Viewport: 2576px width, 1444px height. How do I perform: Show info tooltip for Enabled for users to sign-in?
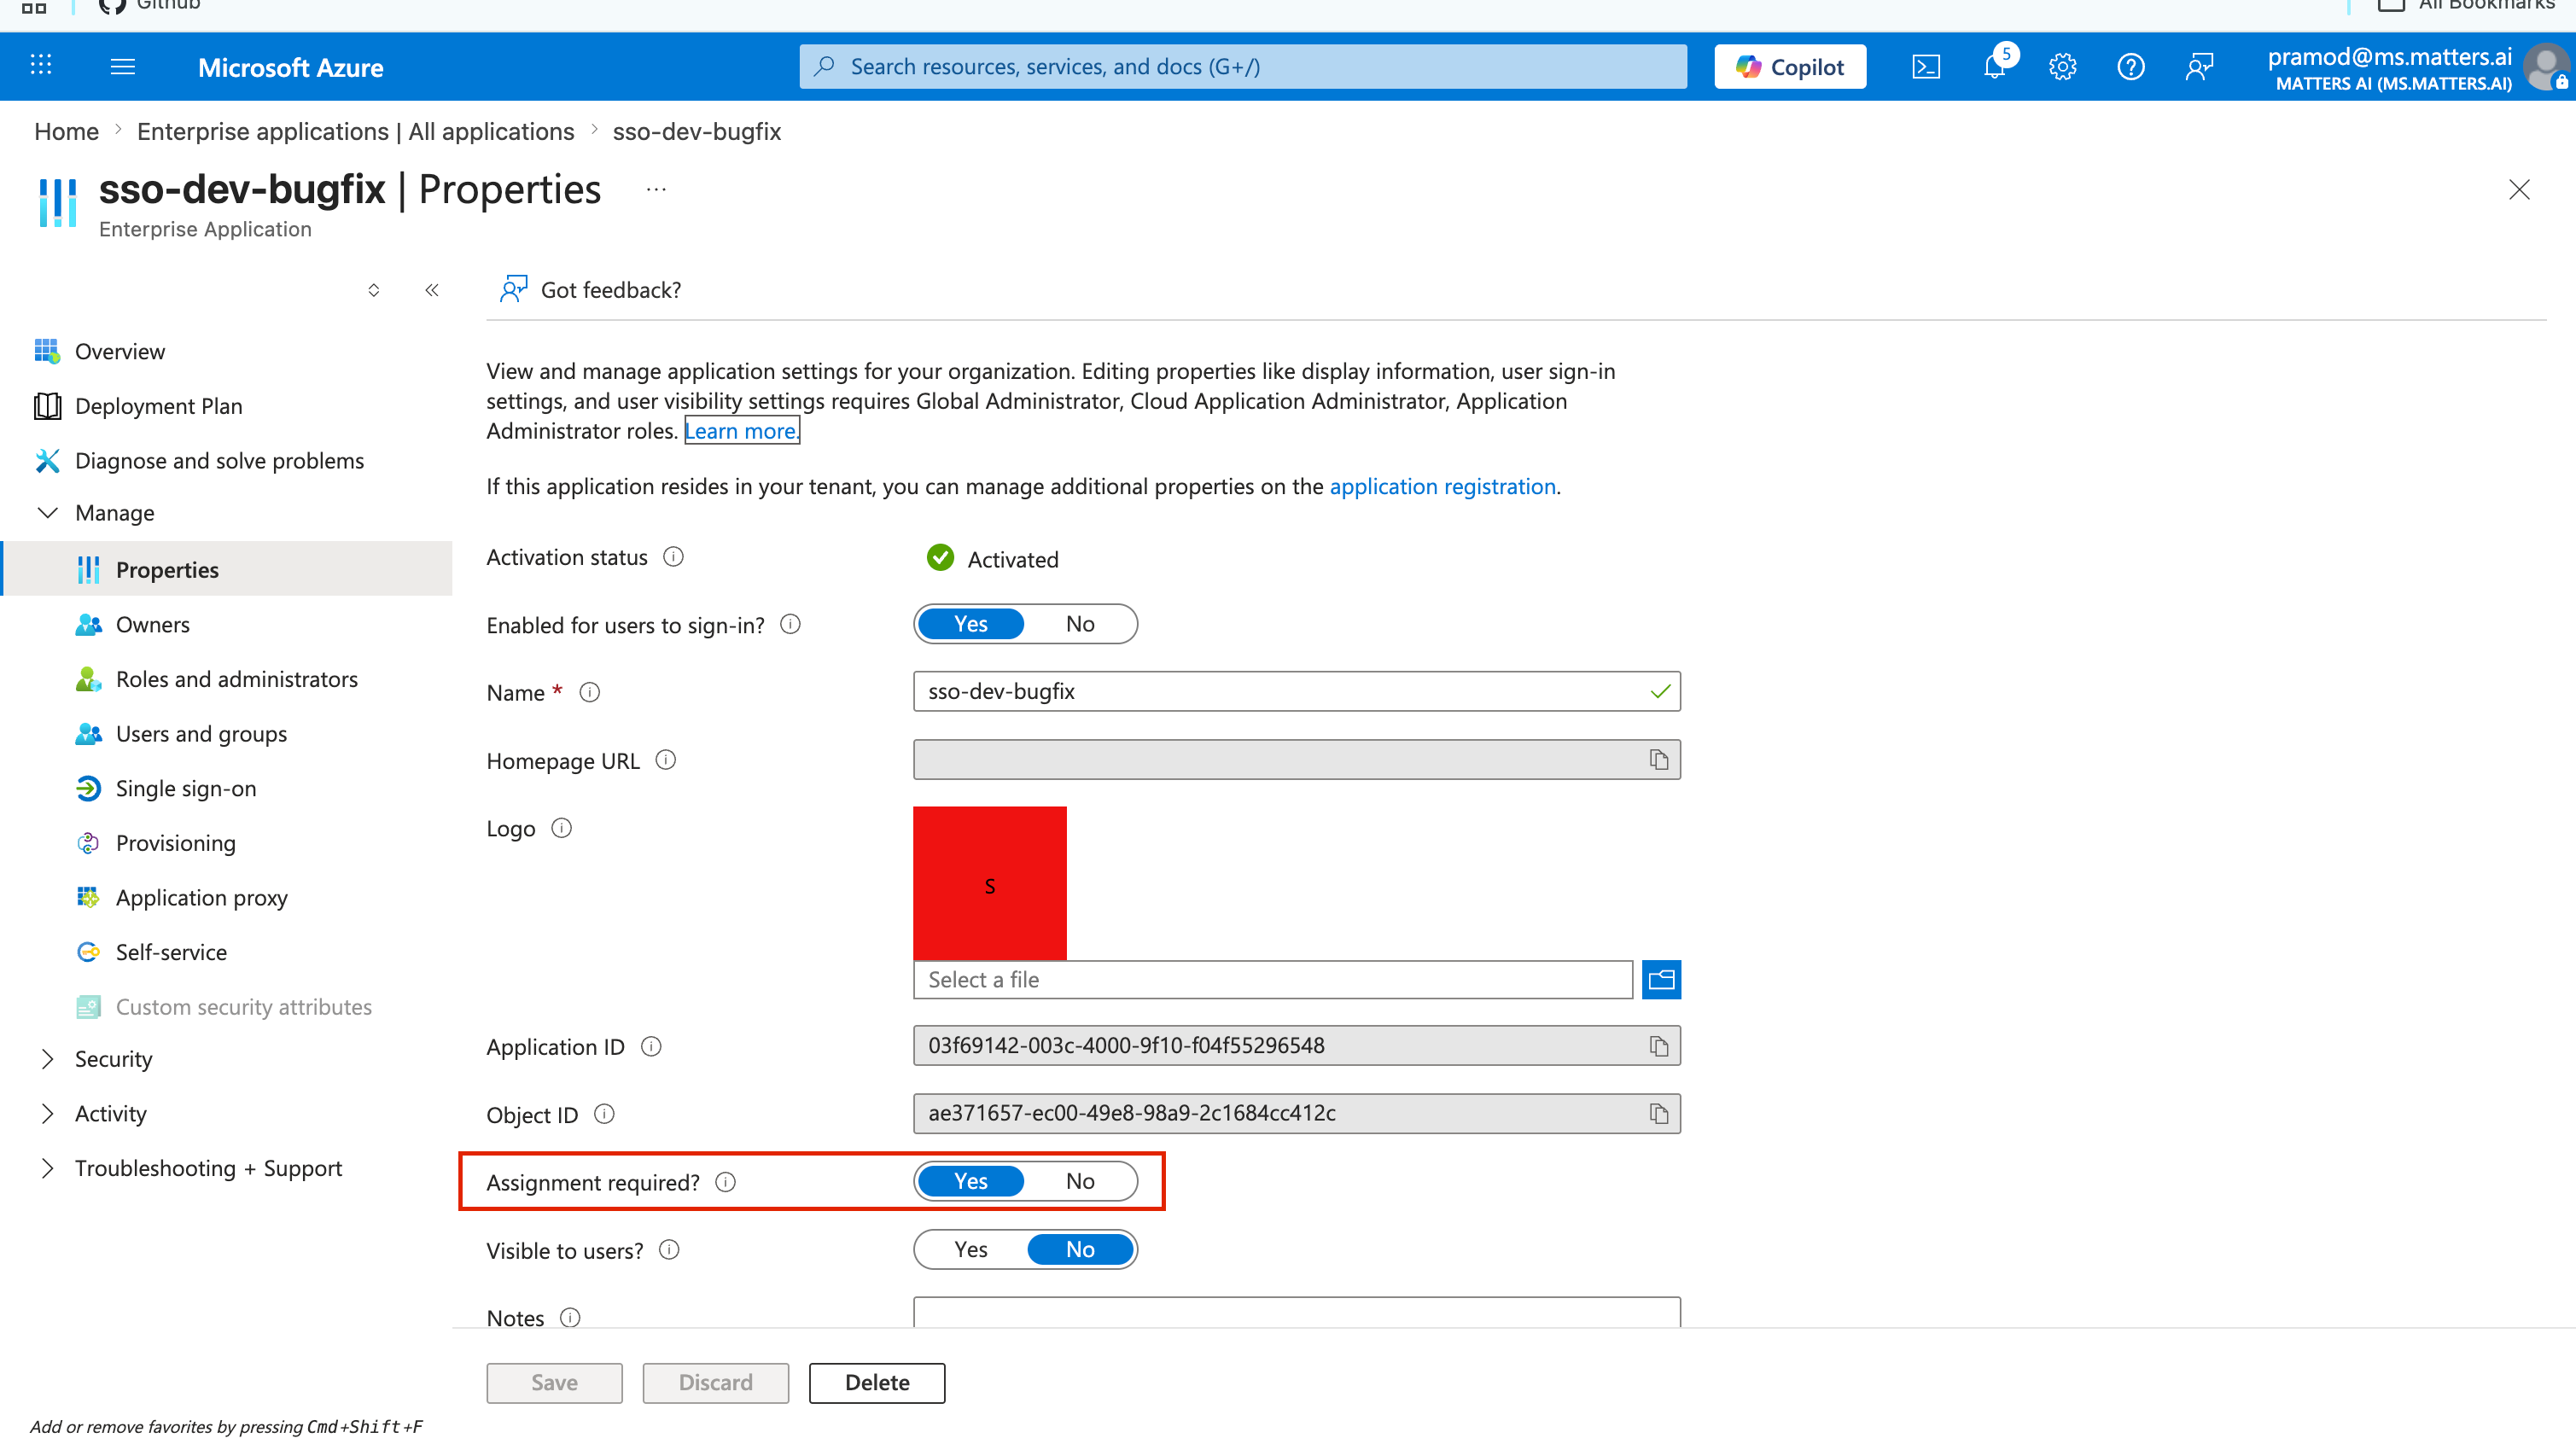click(790, 625)
